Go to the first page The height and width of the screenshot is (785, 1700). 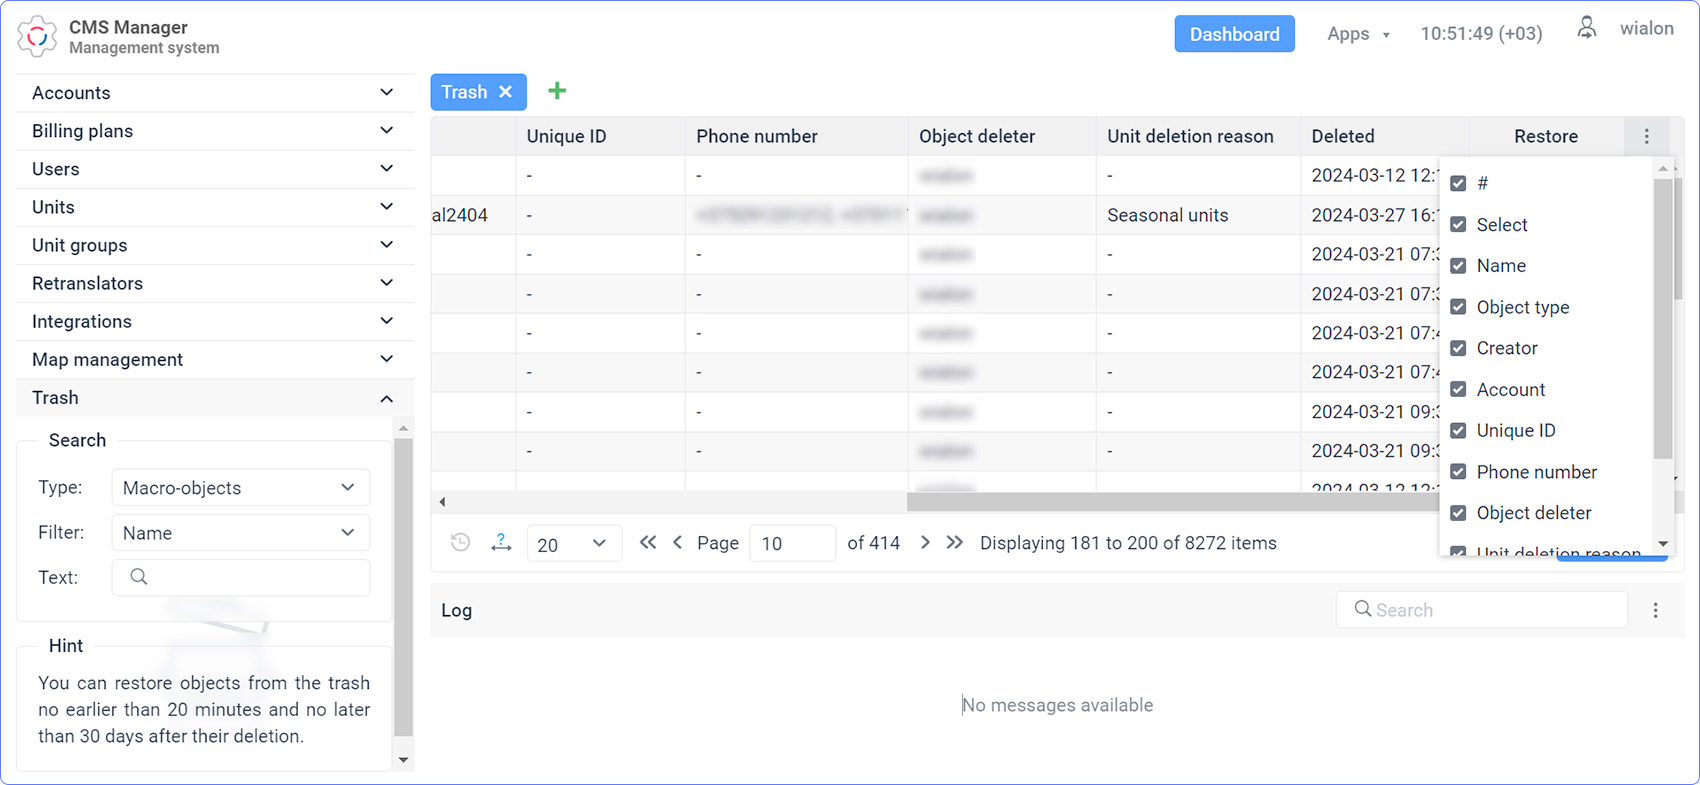(x=648, y=543)
